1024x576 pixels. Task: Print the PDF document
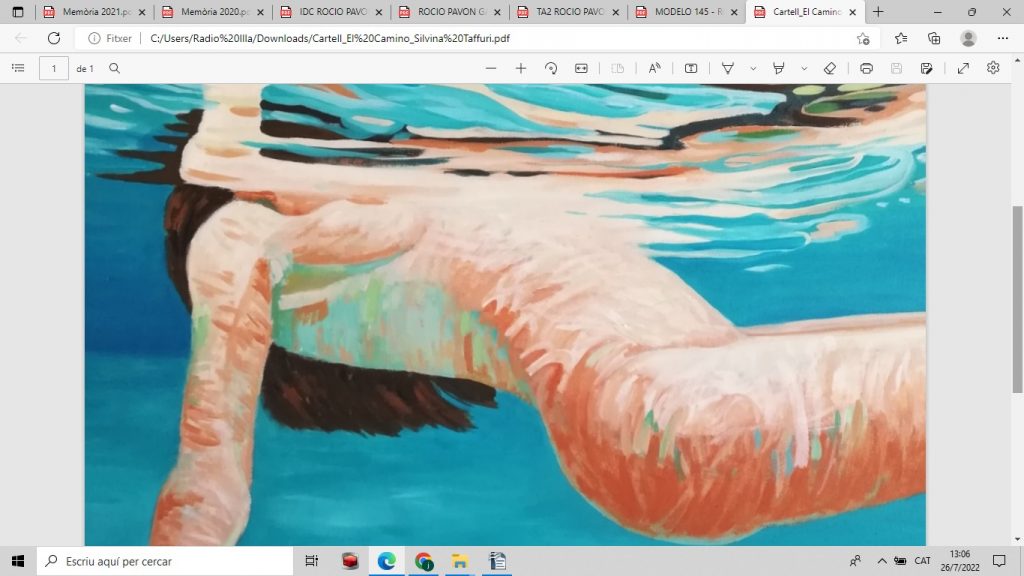[x=866, y=68]
